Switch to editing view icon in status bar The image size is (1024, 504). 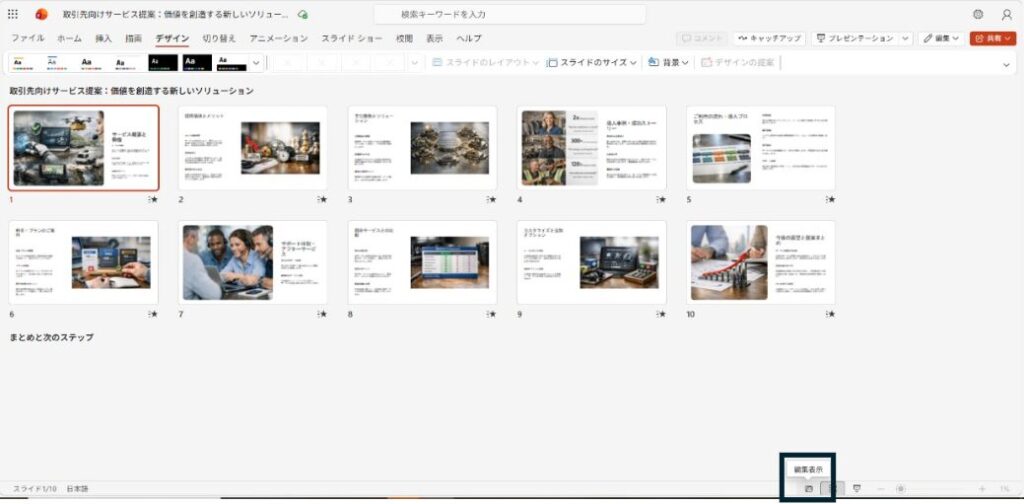point(809,488)
